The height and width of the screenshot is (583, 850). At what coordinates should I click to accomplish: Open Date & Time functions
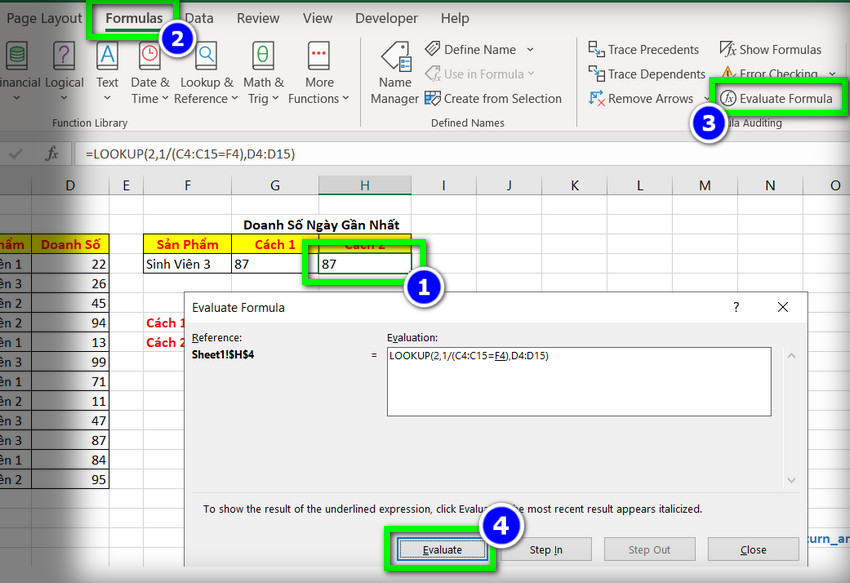pos(150,72)
